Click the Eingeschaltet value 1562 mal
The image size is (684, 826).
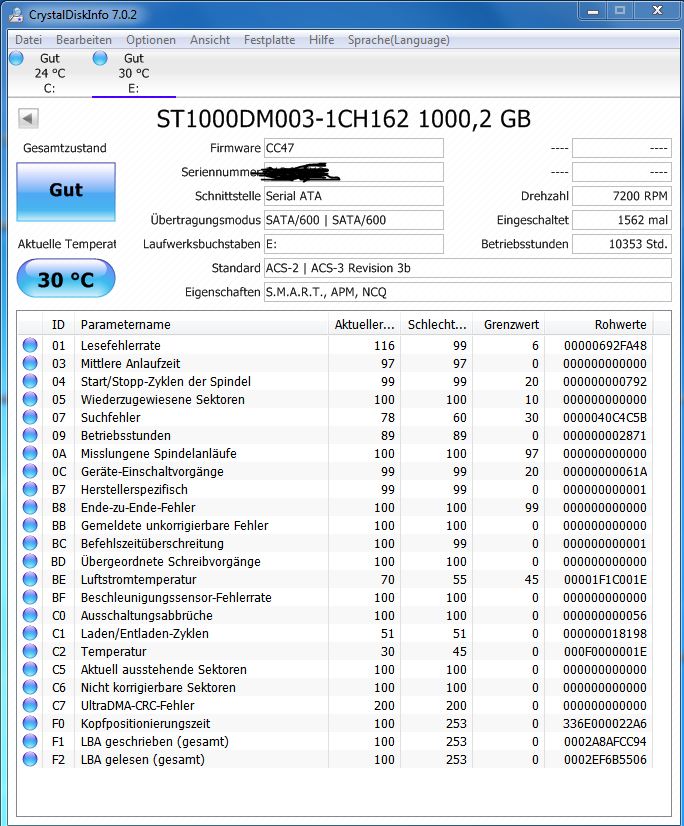click(622, 220)
